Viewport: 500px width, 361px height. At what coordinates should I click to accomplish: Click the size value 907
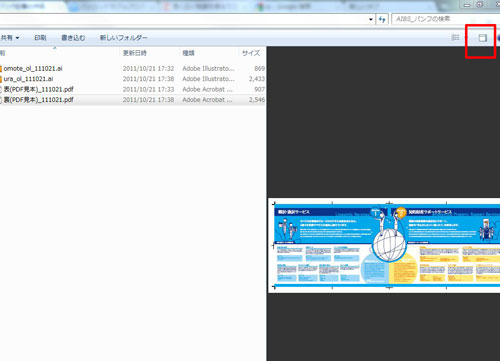[259, 89]
